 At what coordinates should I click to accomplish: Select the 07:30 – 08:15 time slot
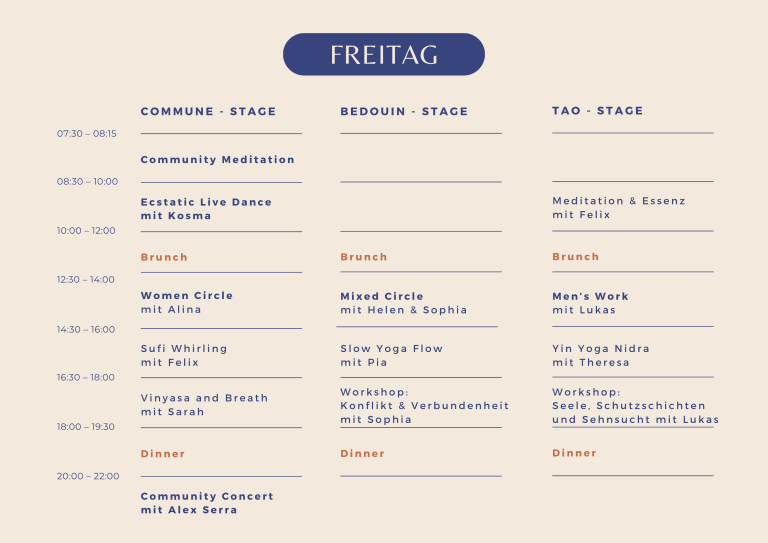point(87,134)
